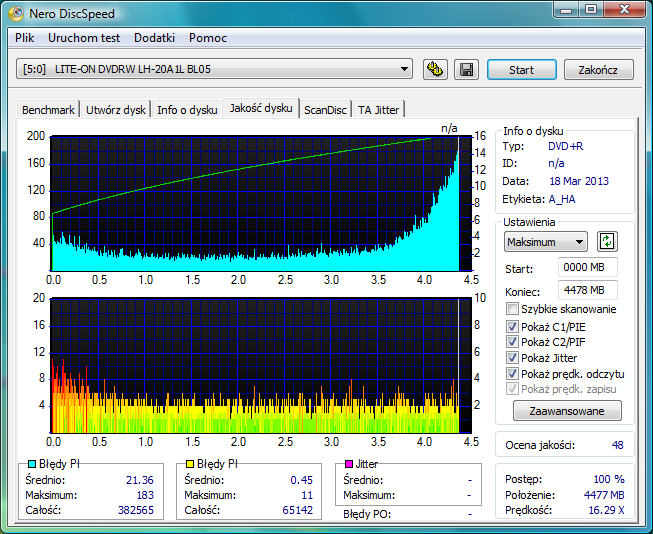Click PIF total value 65142

pos(297,510)
